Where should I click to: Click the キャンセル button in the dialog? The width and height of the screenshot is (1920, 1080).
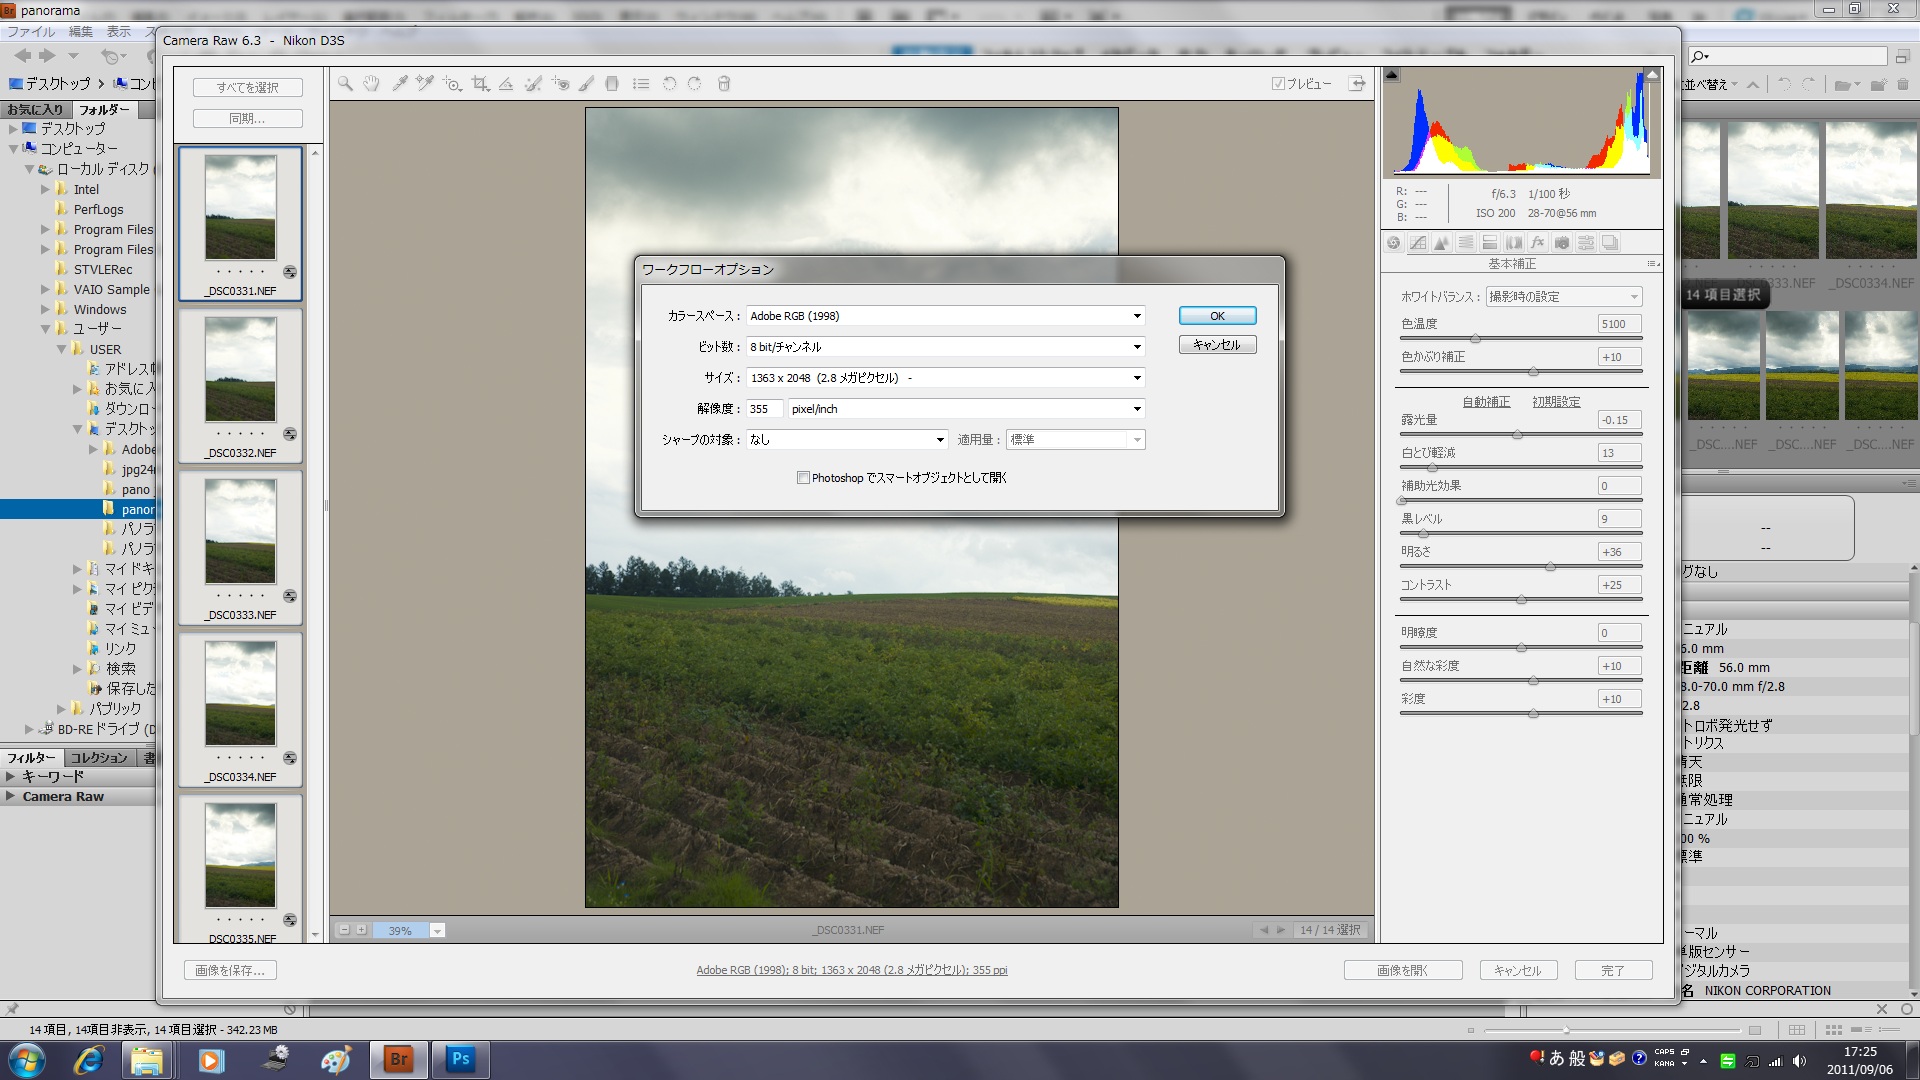tap(1217, 345)
